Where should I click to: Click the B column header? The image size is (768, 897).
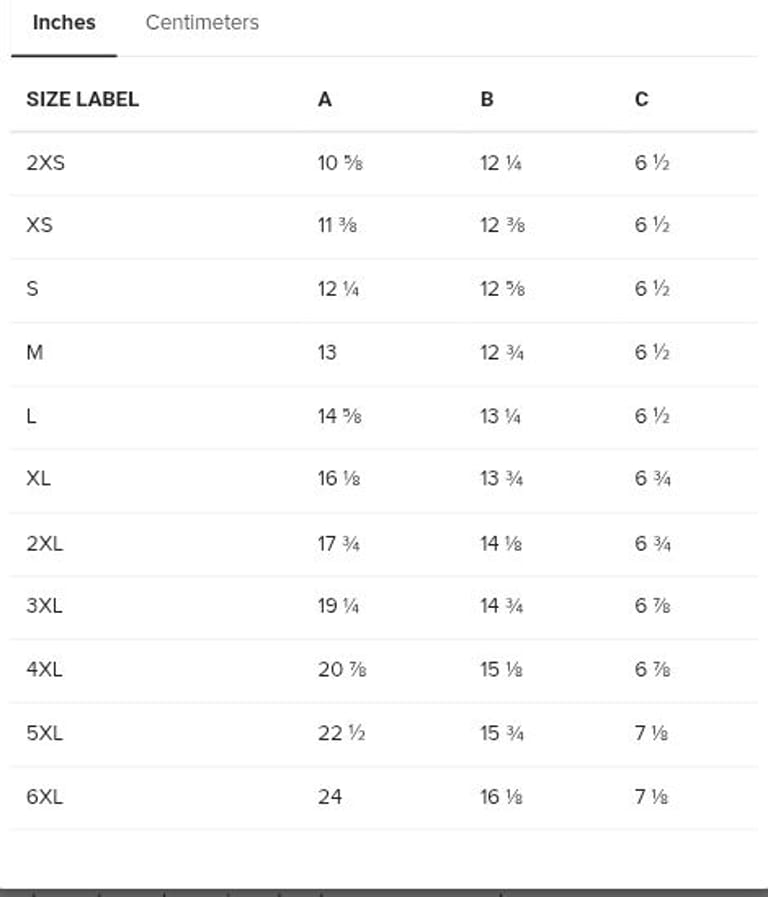(x=487, y=99)
